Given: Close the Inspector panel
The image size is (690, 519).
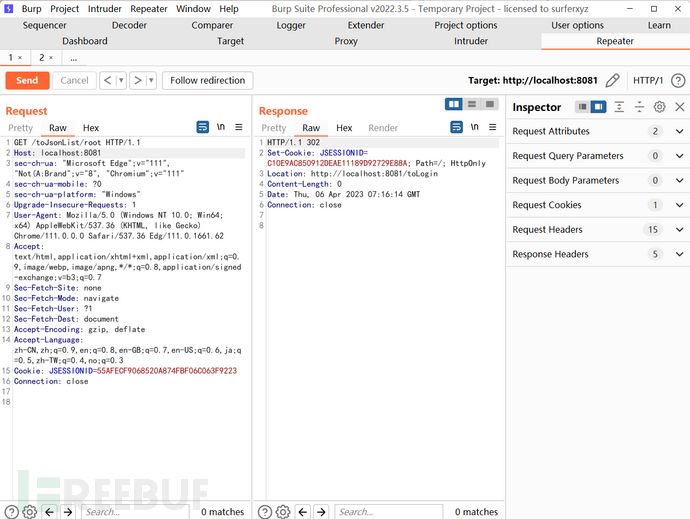Looking at the screenshot, I should click(679, 107).
